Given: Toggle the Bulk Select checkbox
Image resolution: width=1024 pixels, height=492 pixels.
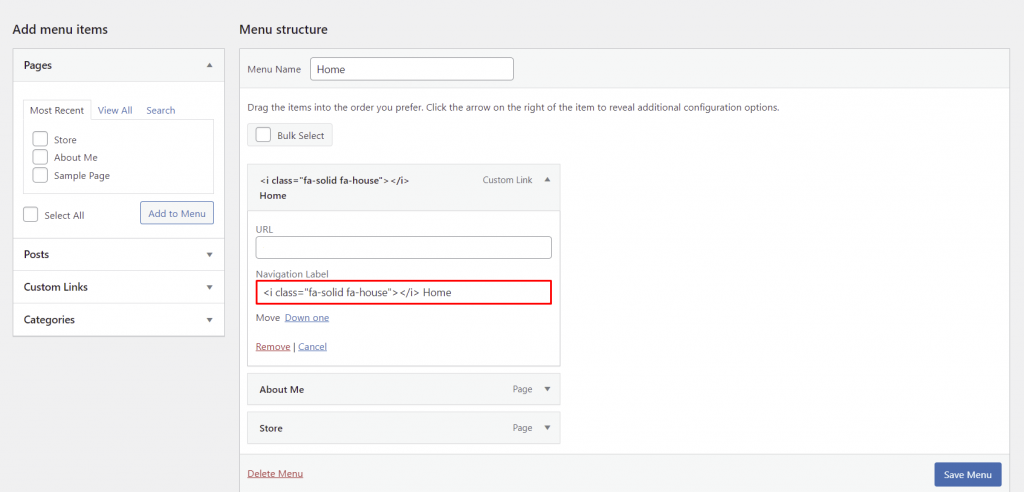Looking at the screenshot, I should (264, 135).
